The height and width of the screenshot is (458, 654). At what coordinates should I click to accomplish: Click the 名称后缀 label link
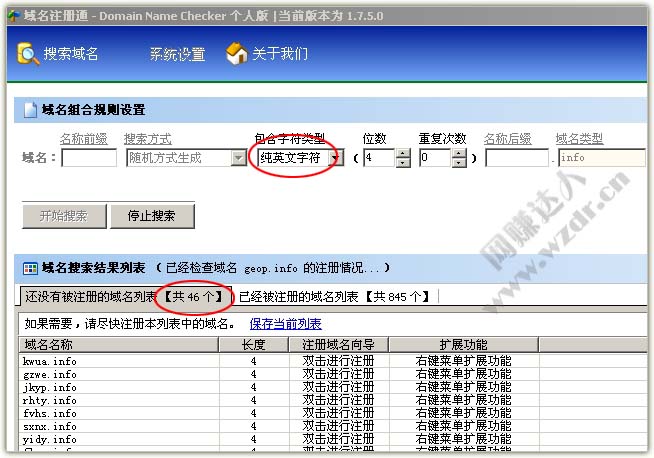pos(508,138)
